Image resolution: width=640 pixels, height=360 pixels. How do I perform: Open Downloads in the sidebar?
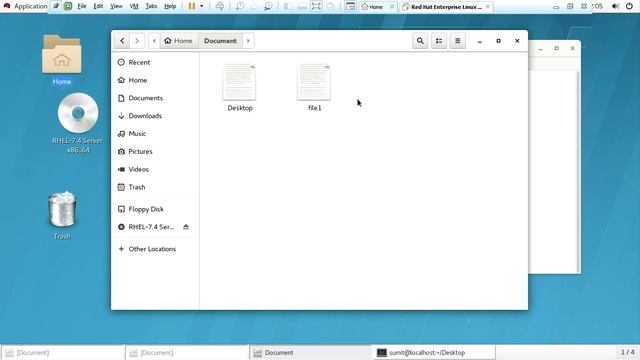pyautogui.click(x=155, y=116)
